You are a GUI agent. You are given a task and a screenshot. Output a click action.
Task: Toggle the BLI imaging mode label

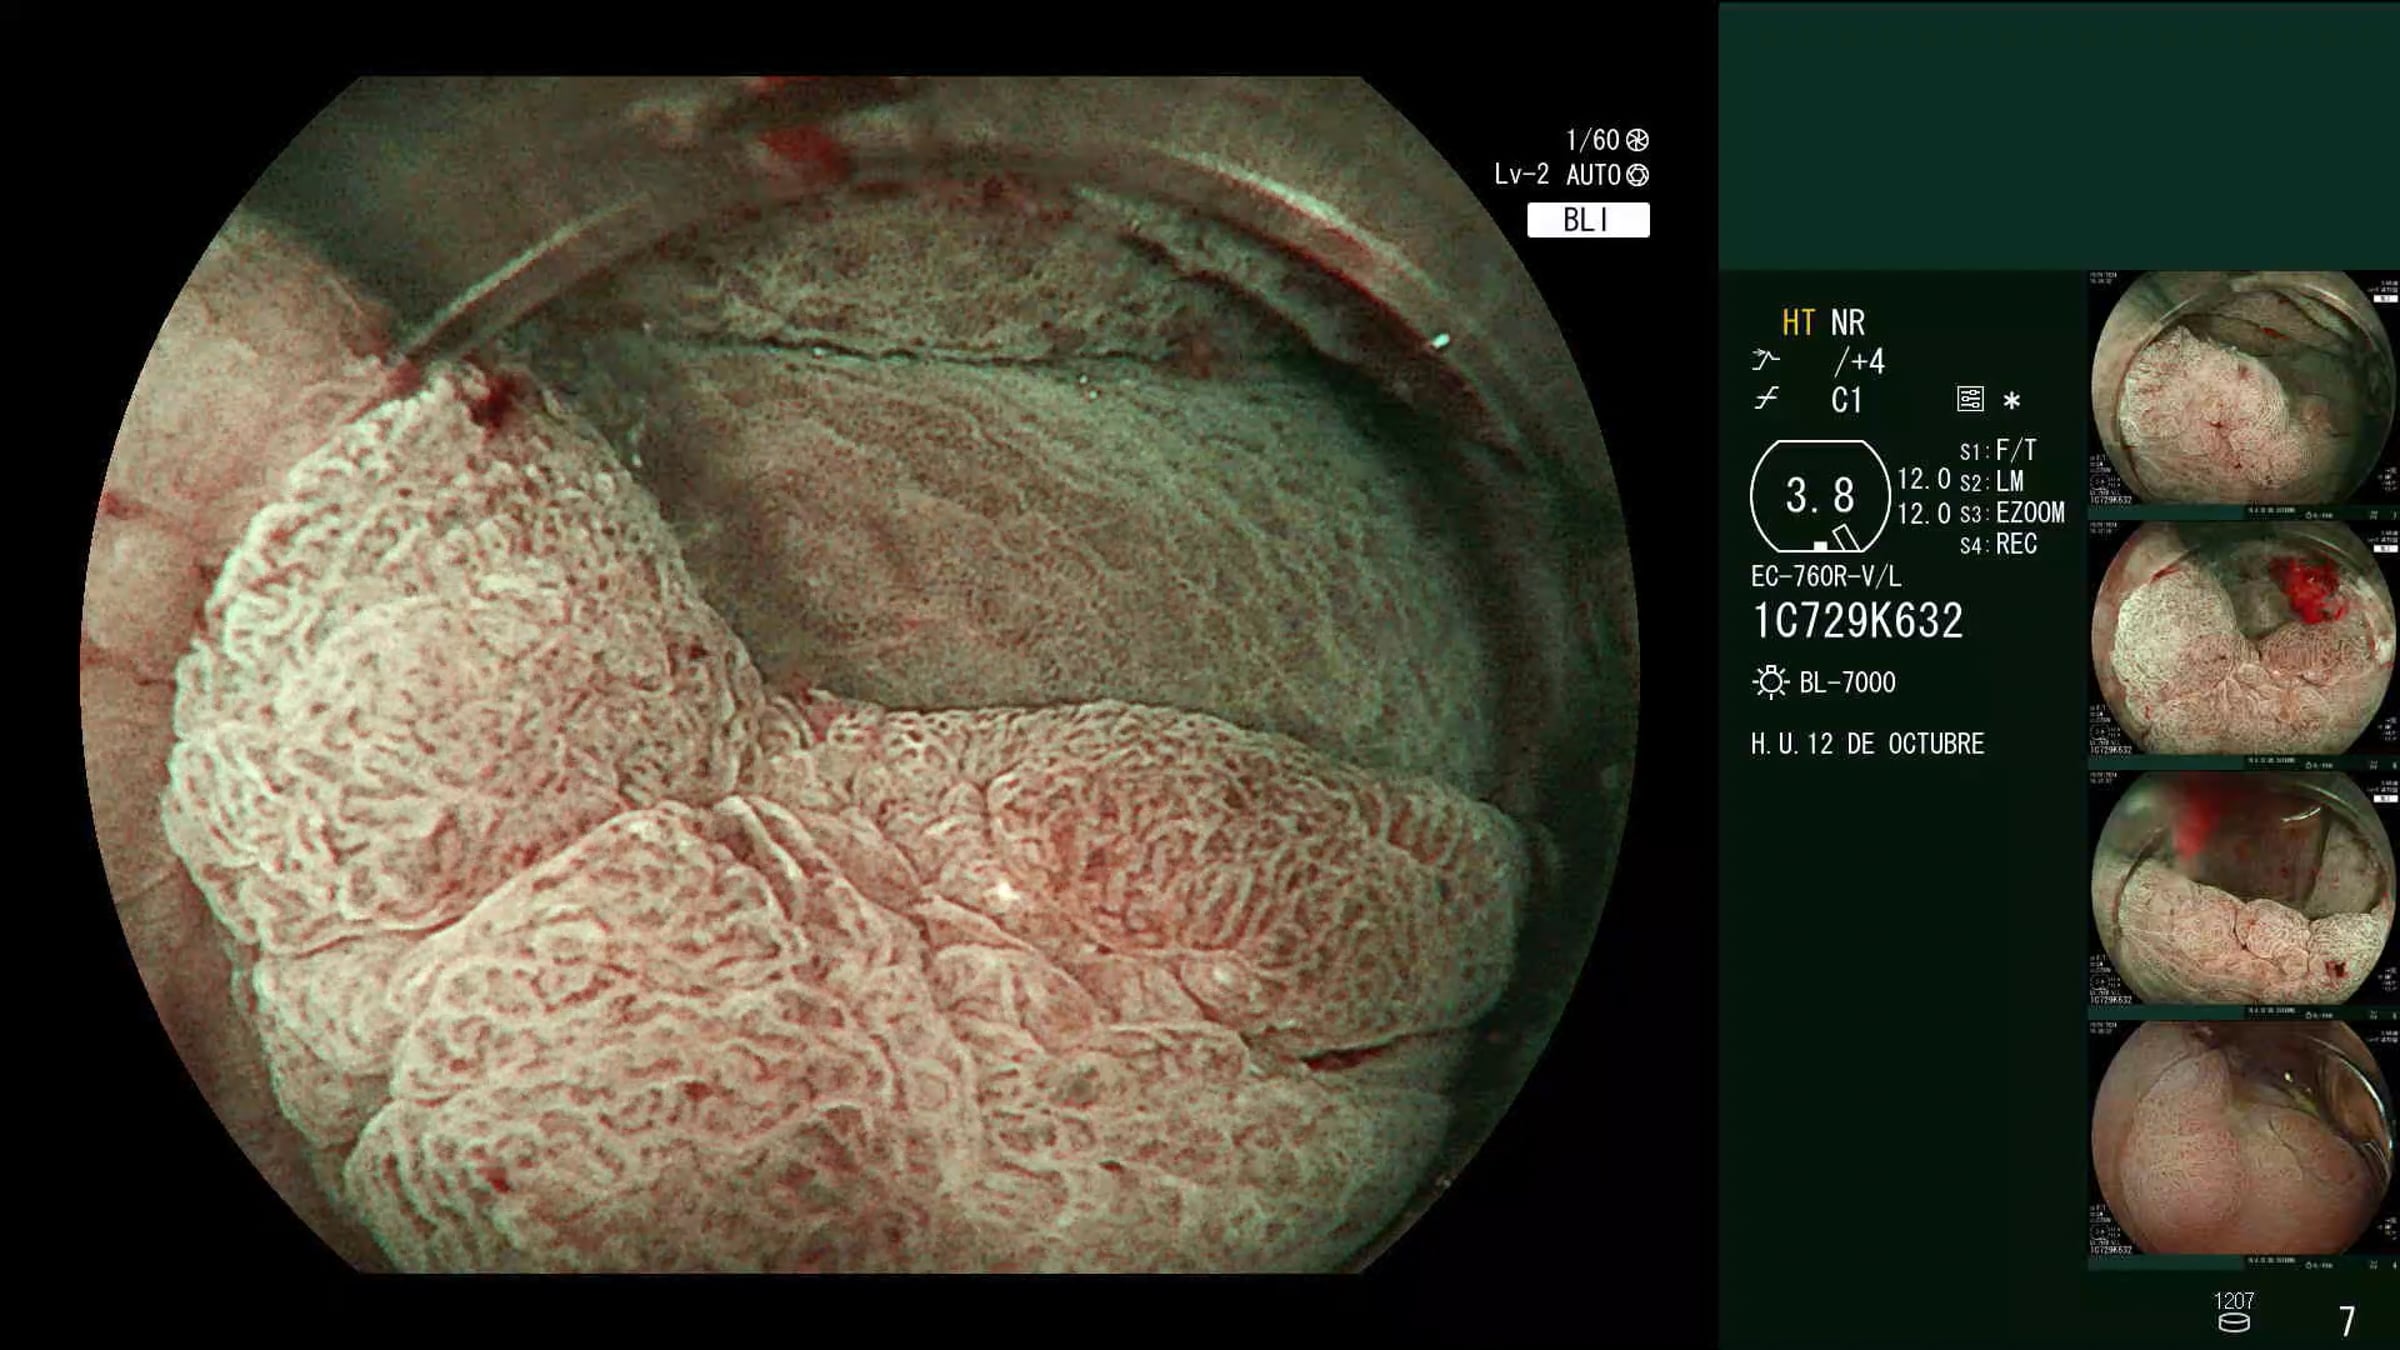tap(1587, 220)
